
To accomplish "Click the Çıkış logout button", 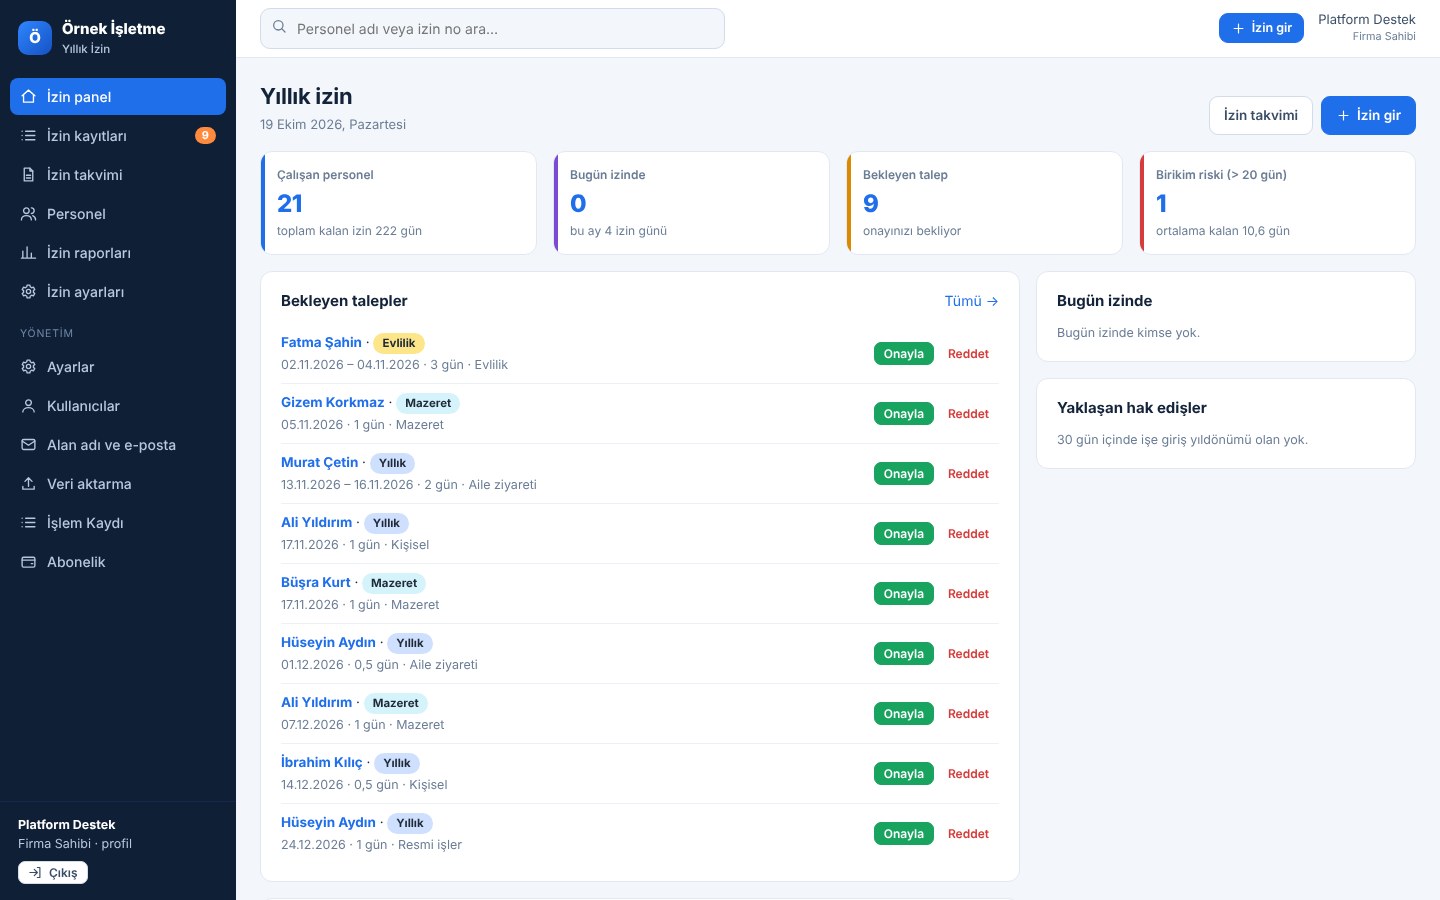I will (53, 873).
